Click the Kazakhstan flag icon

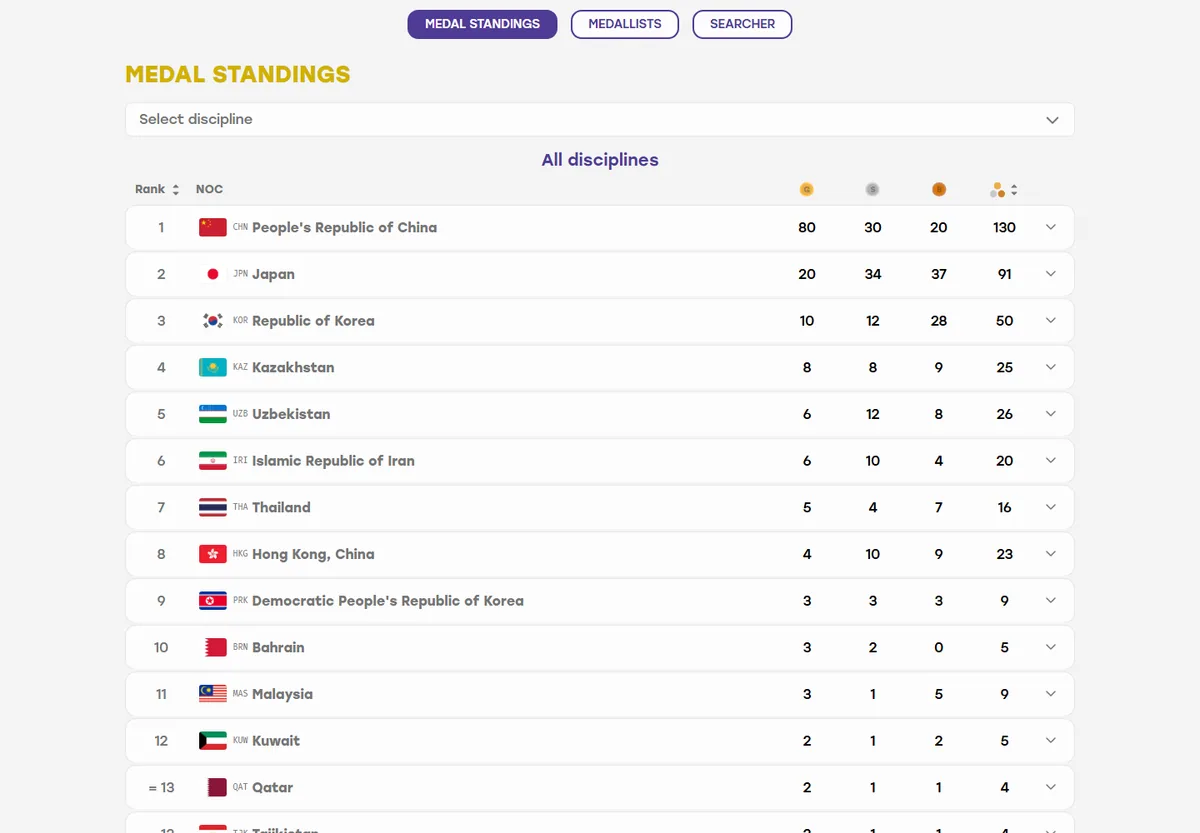pos(212,367)
